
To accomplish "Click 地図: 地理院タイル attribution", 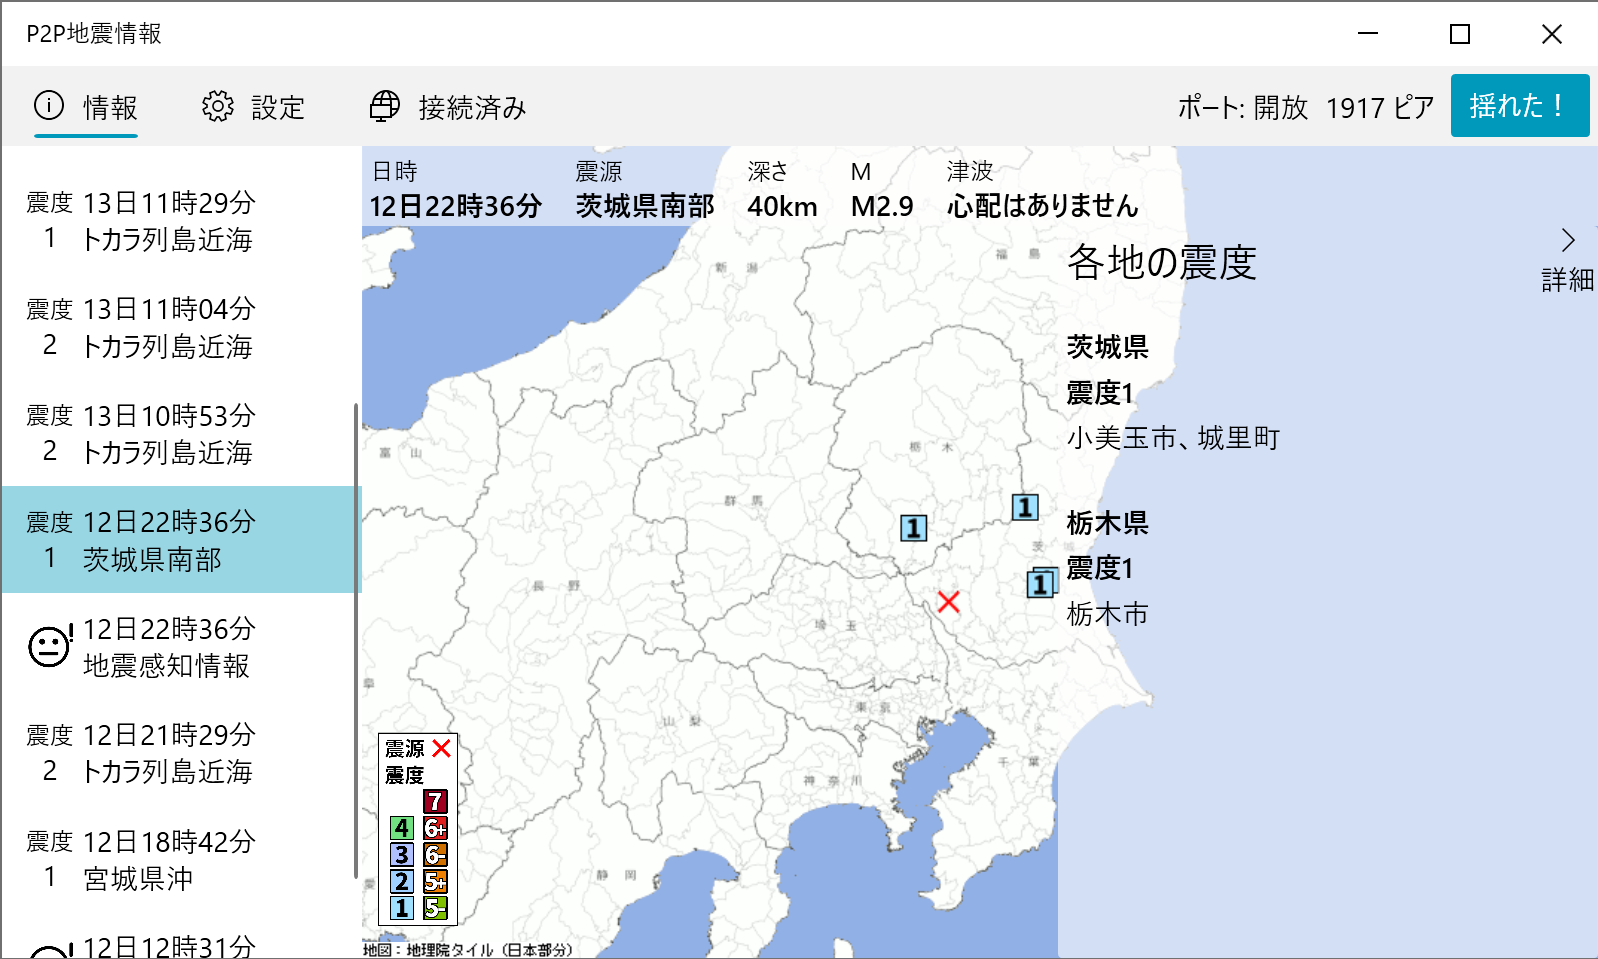I will pyautogui.click(x=468, y=950).
